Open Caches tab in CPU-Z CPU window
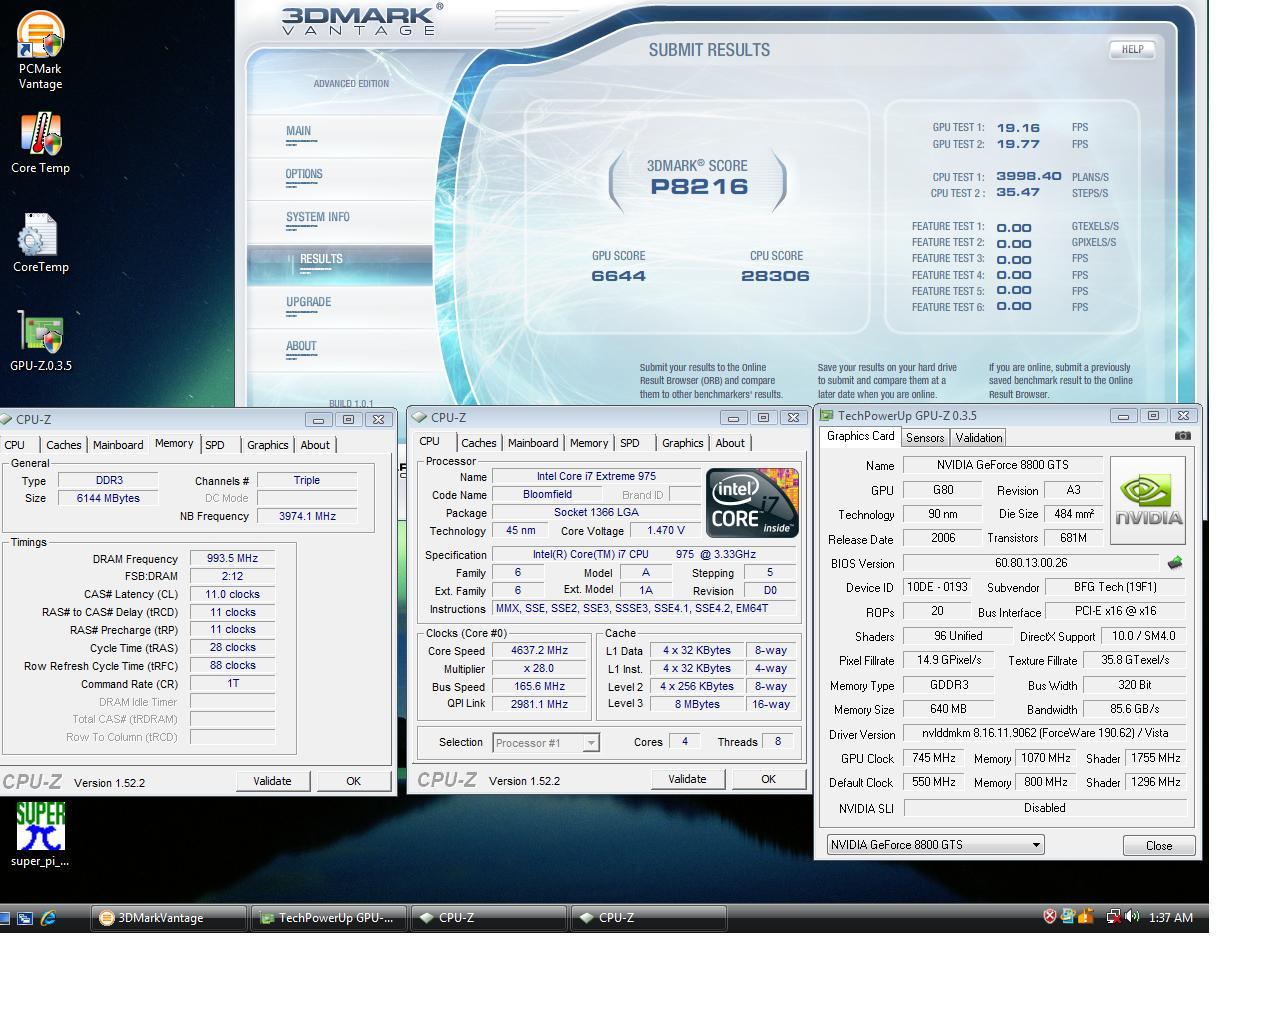The image size is (1280, 1024). [478, 442]
